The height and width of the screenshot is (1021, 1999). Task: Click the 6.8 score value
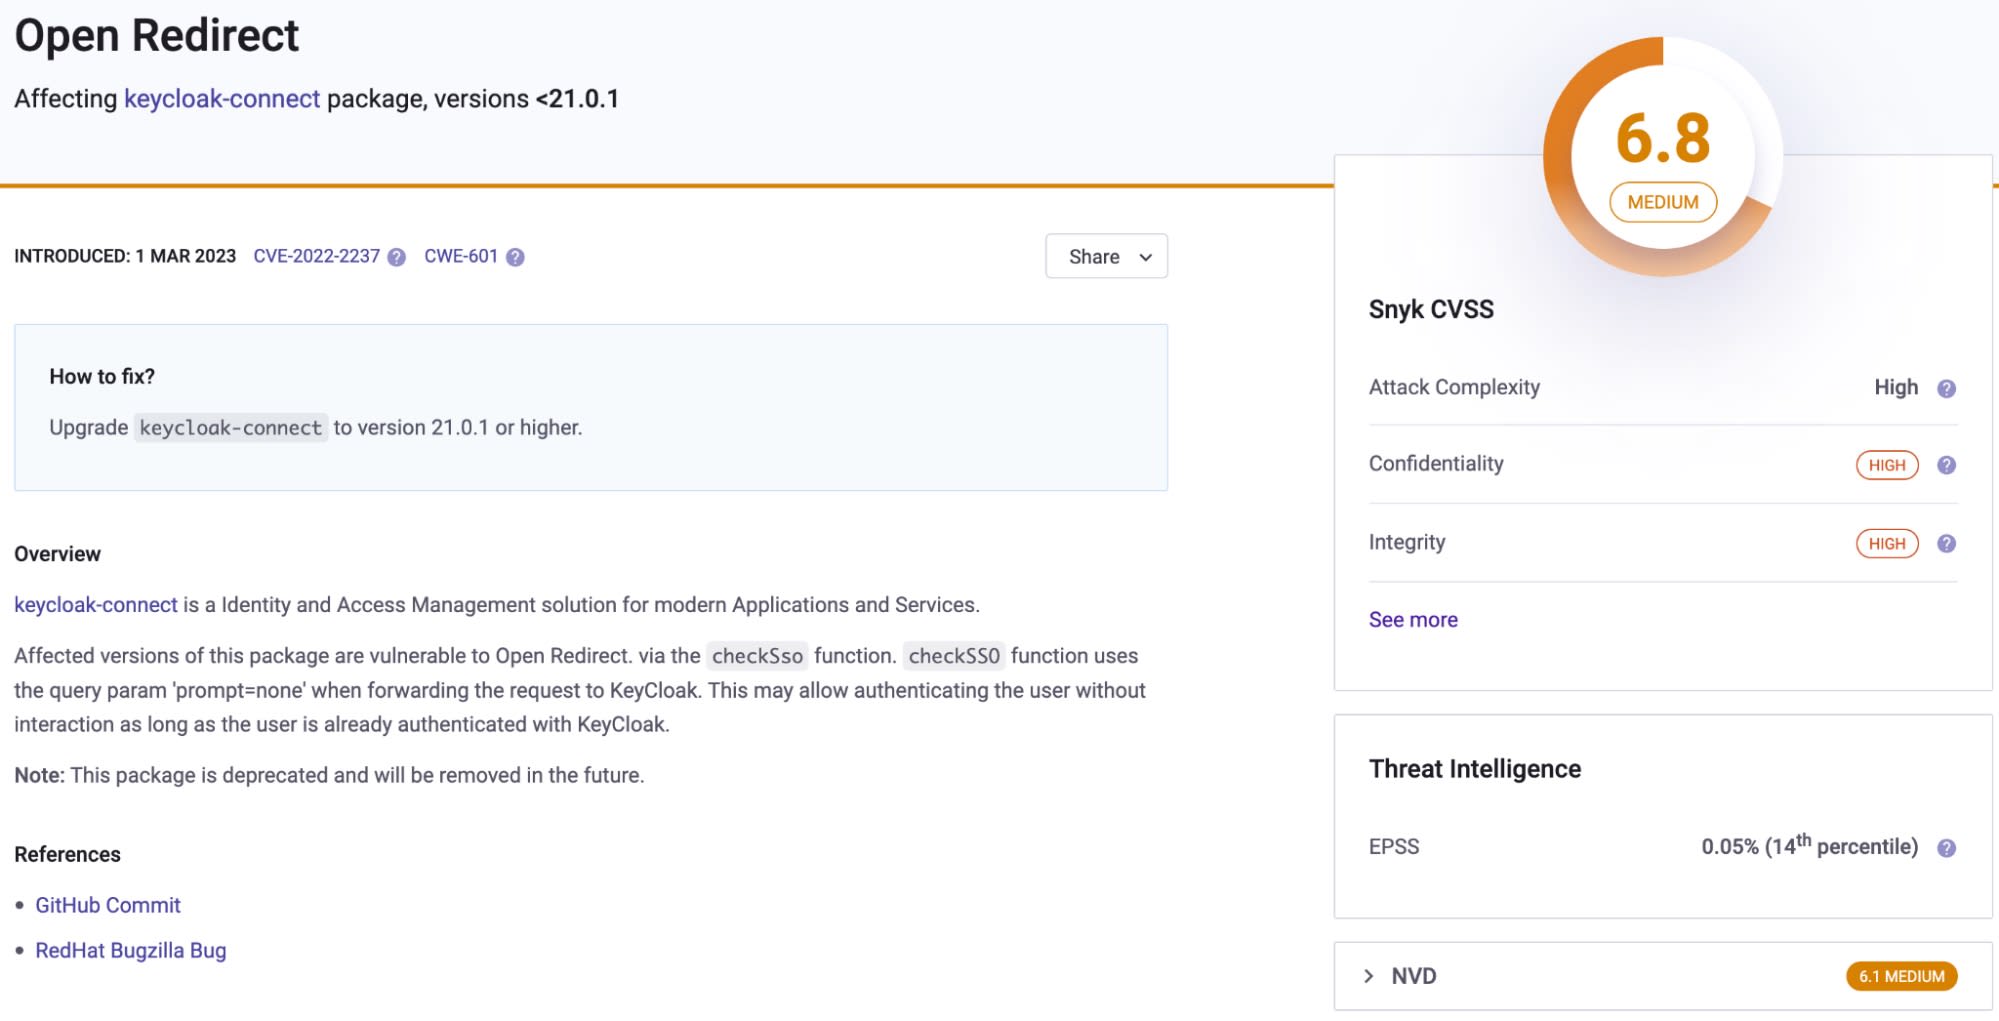pos(1663,138)
